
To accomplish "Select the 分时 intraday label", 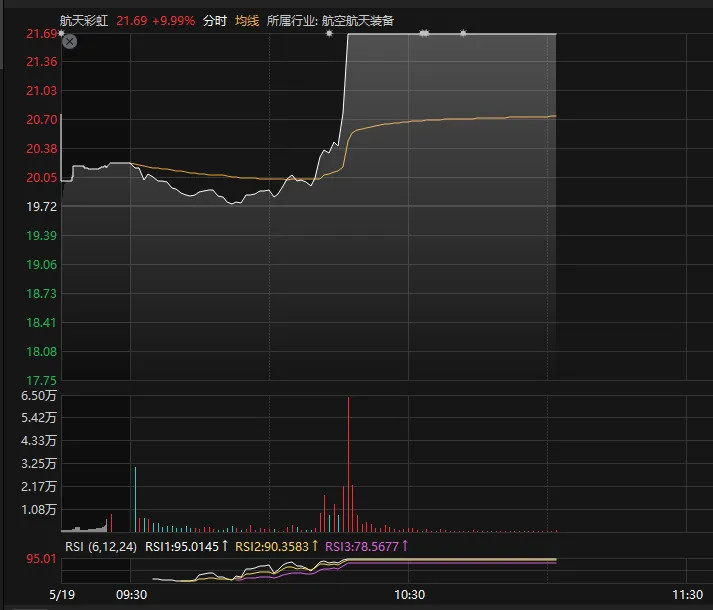I will 215,20.
